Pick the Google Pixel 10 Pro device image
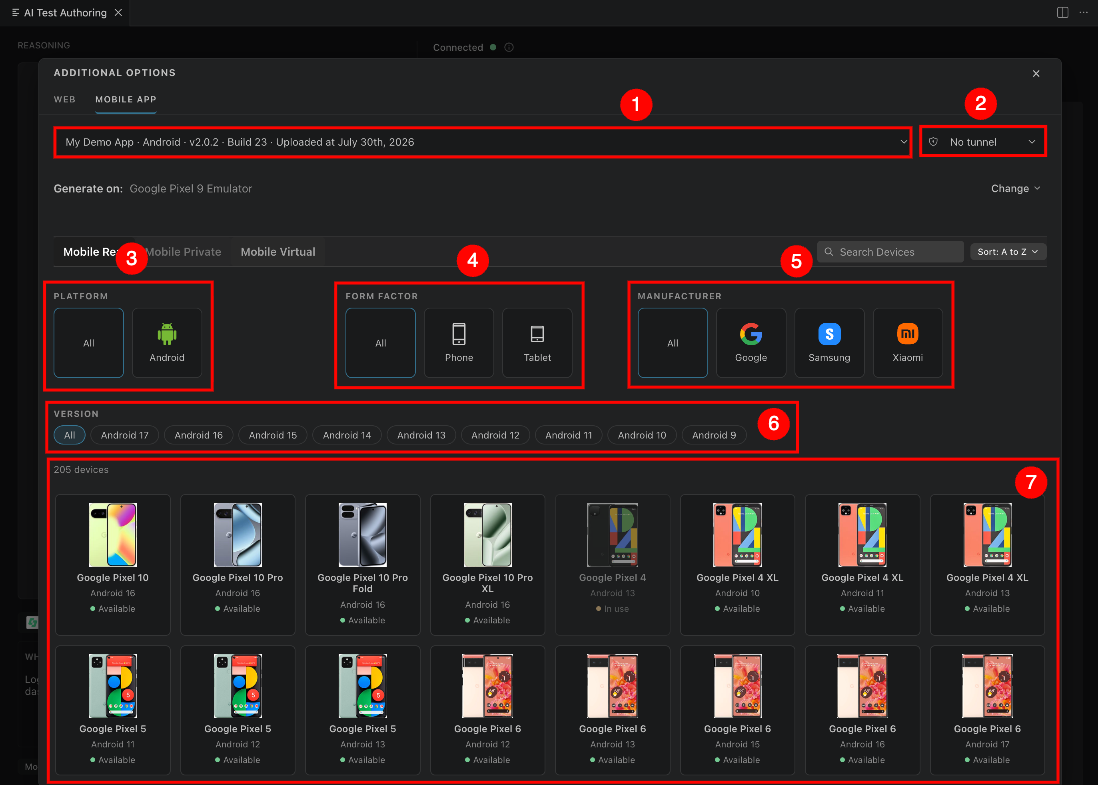 pyautogui.click(x=237, y=535)
